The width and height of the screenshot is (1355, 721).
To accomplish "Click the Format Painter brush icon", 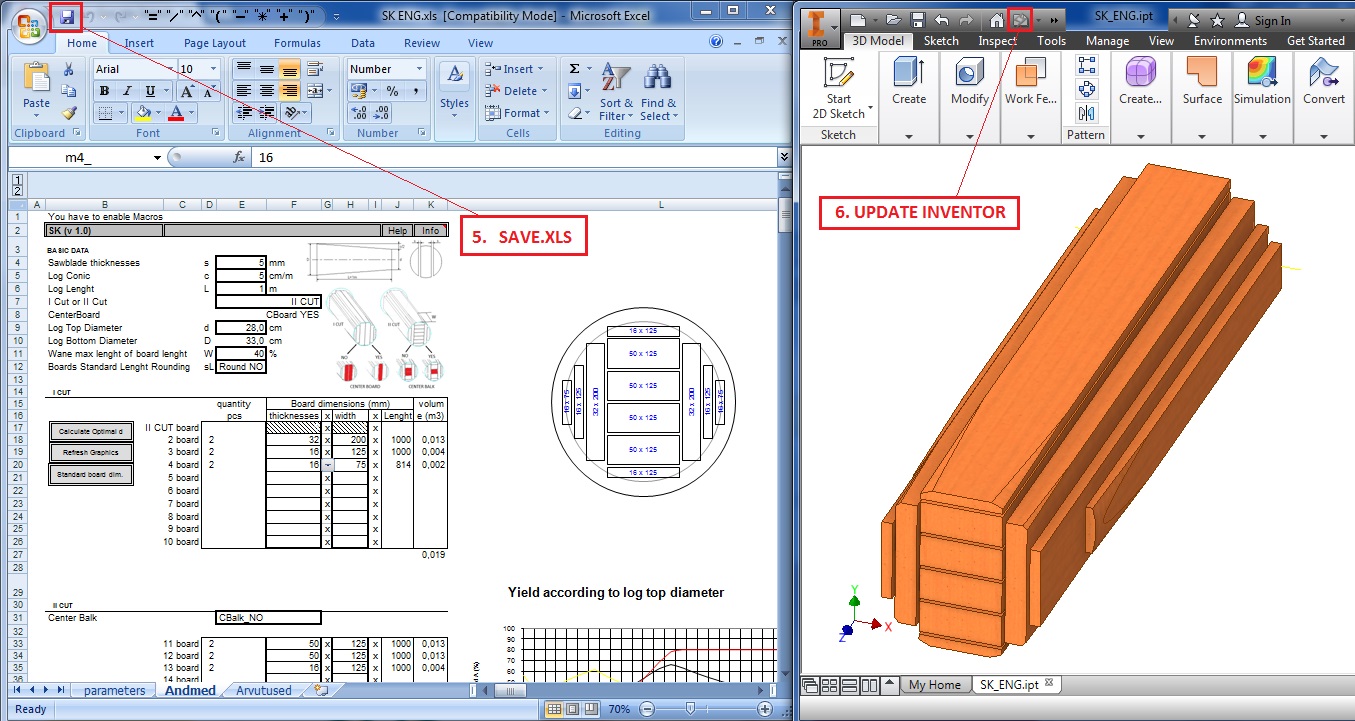I will [69, 113].
